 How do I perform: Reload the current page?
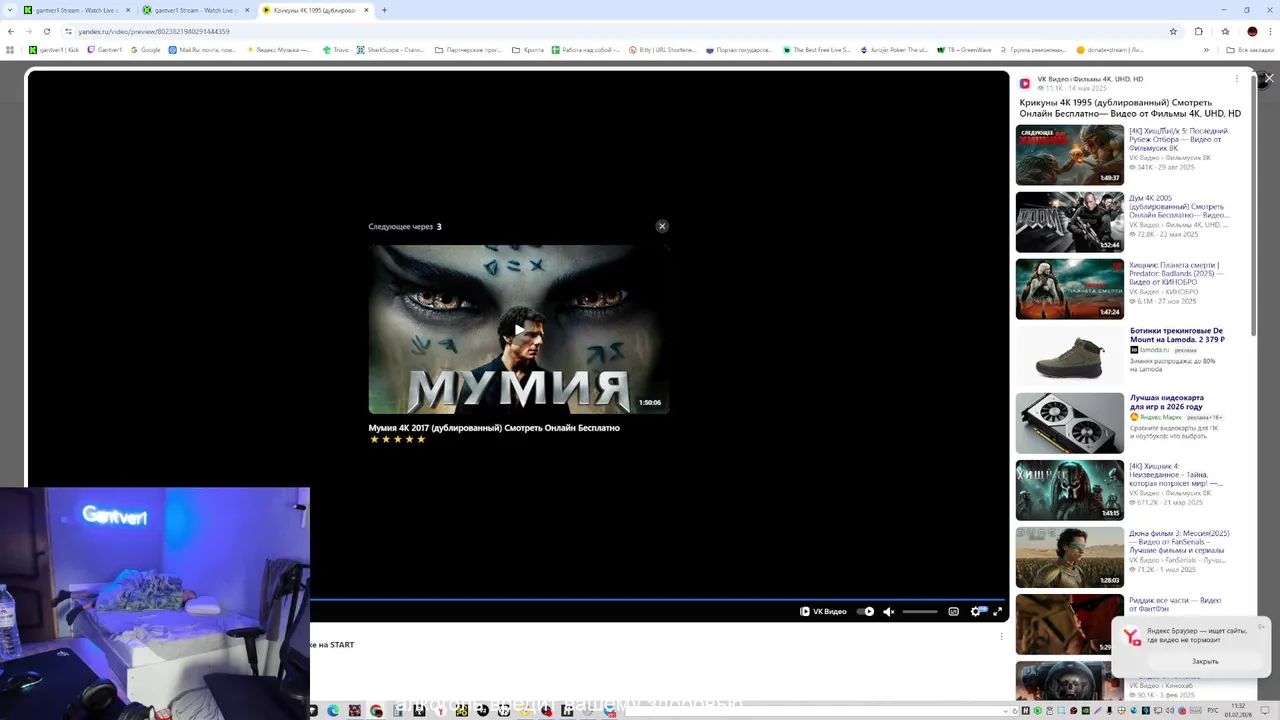tap(46, 31)
